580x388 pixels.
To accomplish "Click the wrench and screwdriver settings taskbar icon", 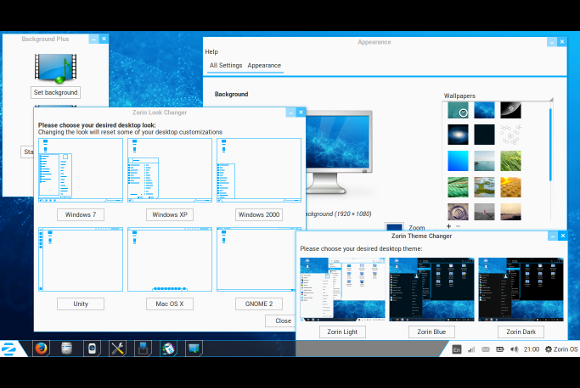I will (x=118, y=348).
